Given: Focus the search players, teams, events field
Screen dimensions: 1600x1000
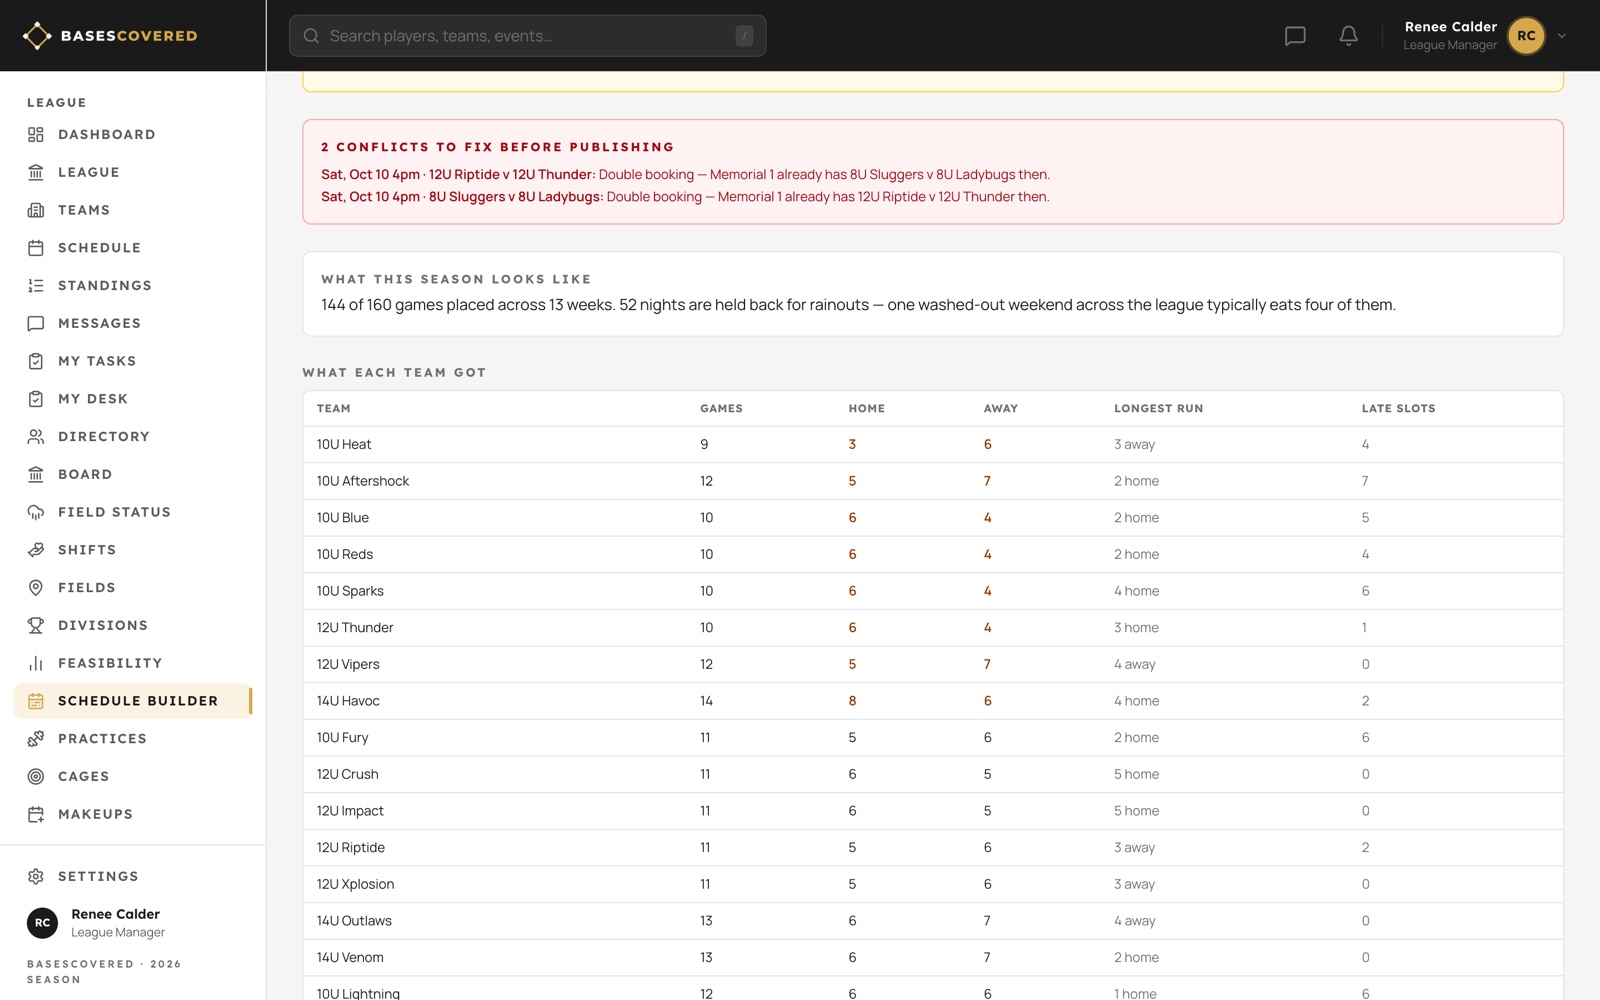Looking at the screenshot, I should pos(528,36).
